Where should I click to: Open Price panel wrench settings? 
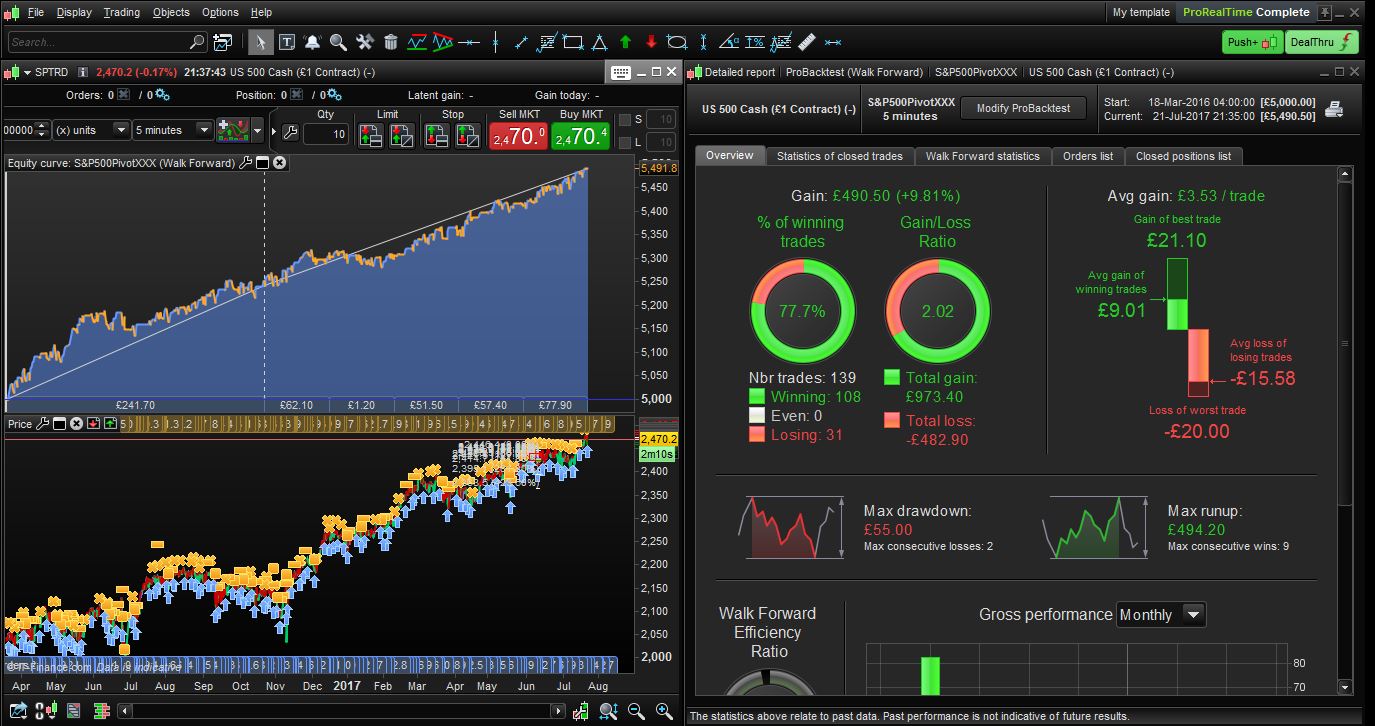42,424
